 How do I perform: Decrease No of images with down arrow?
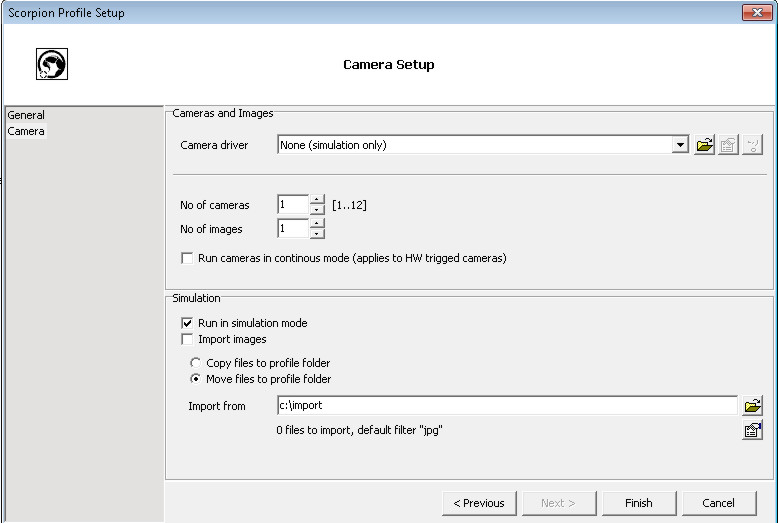[317, 234]
